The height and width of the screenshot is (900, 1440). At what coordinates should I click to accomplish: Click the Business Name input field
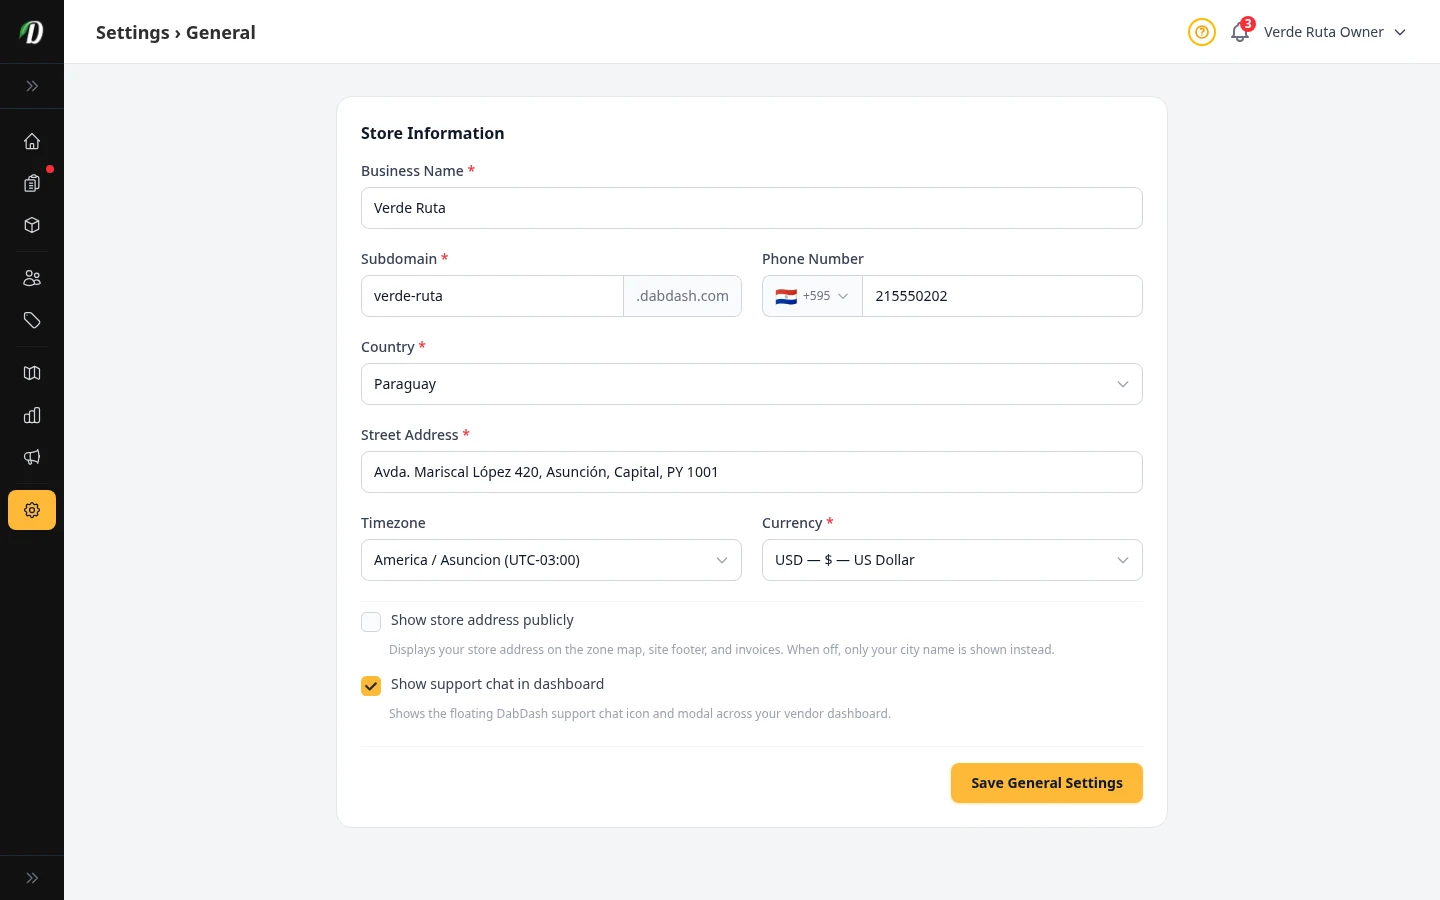751,208
